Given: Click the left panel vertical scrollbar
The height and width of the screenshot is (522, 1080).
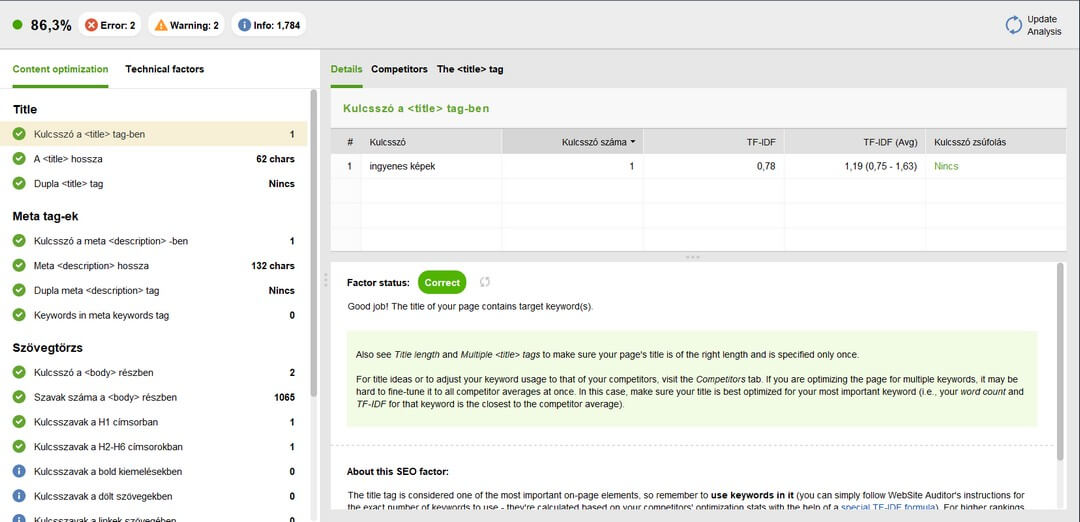Looking at the screenshot, I should tap(314, 250).
